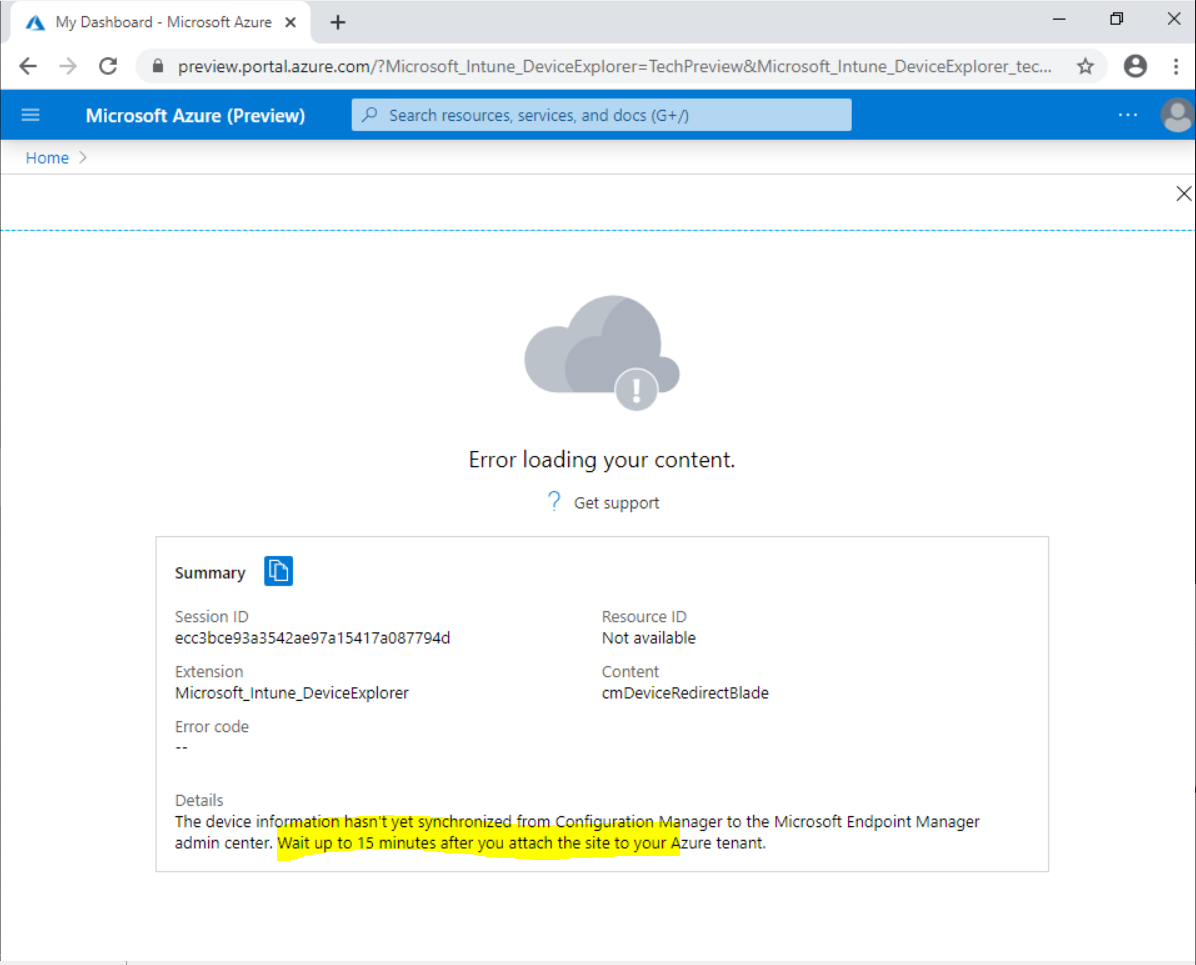Click the Azure ellipsis more options
Image resolution: width=1196 pixels, height=965 pixels.
(x=1128, y=115)
